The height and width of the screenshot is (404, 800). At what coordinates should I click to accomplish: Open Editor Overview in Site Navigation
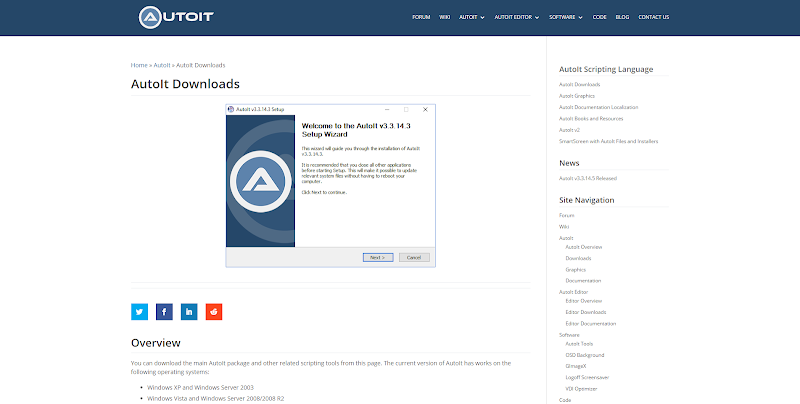click(584, 301)
